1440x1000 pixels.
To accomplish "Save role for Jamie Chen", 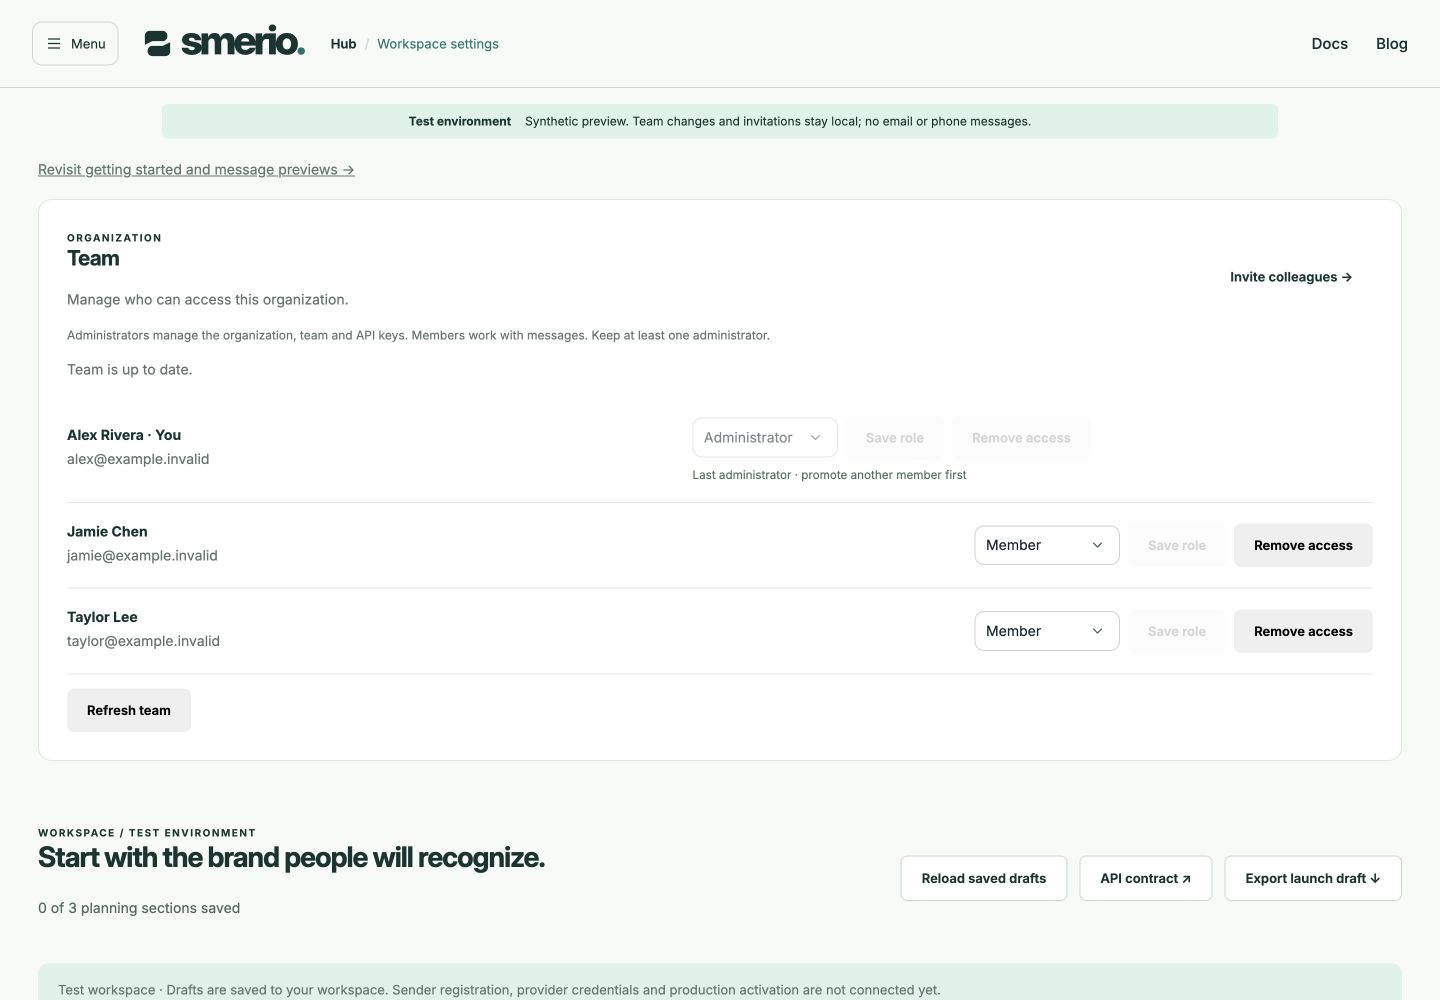I will click(1177, 545).
